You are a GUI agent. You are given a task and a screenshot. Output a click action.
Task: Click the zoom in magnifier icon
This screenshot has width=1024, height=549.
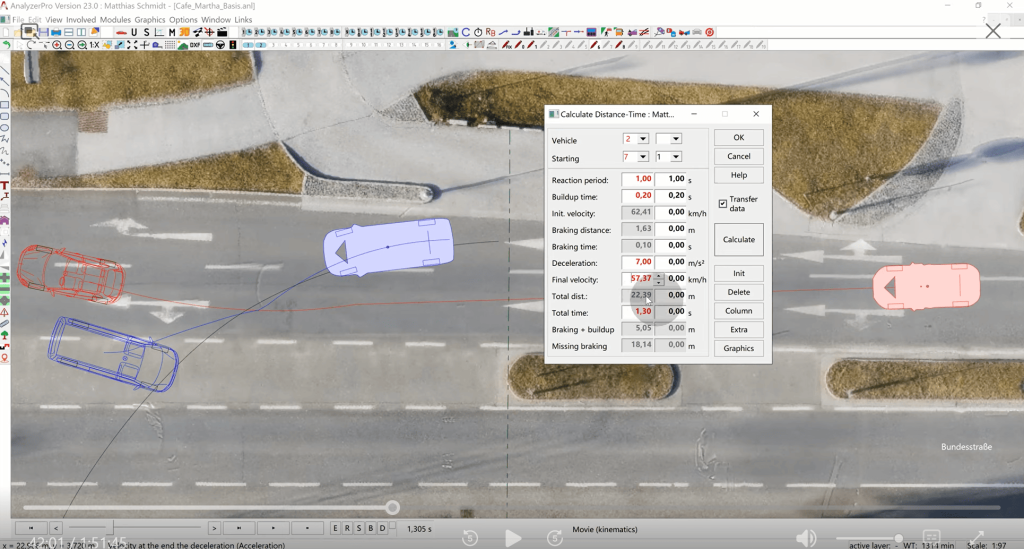click(x=57, y=45)
